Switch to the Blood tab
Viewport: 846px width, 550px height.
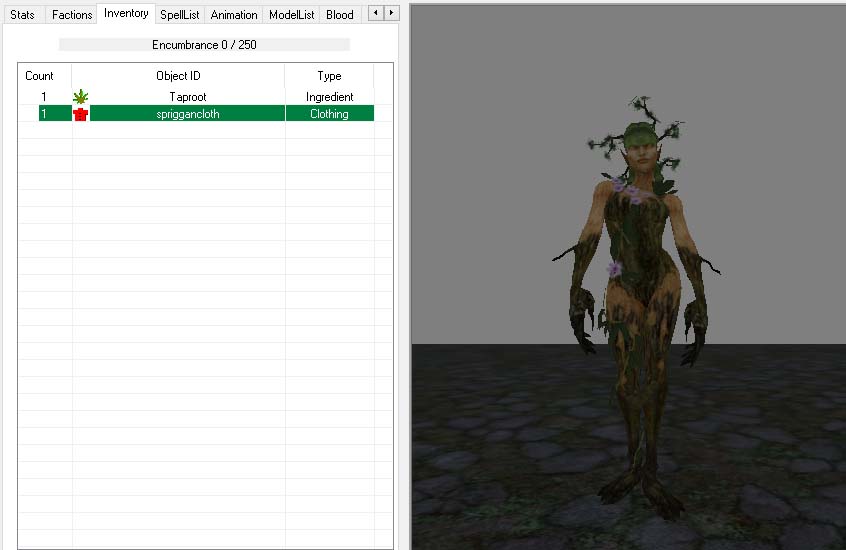tap(340, 15)
